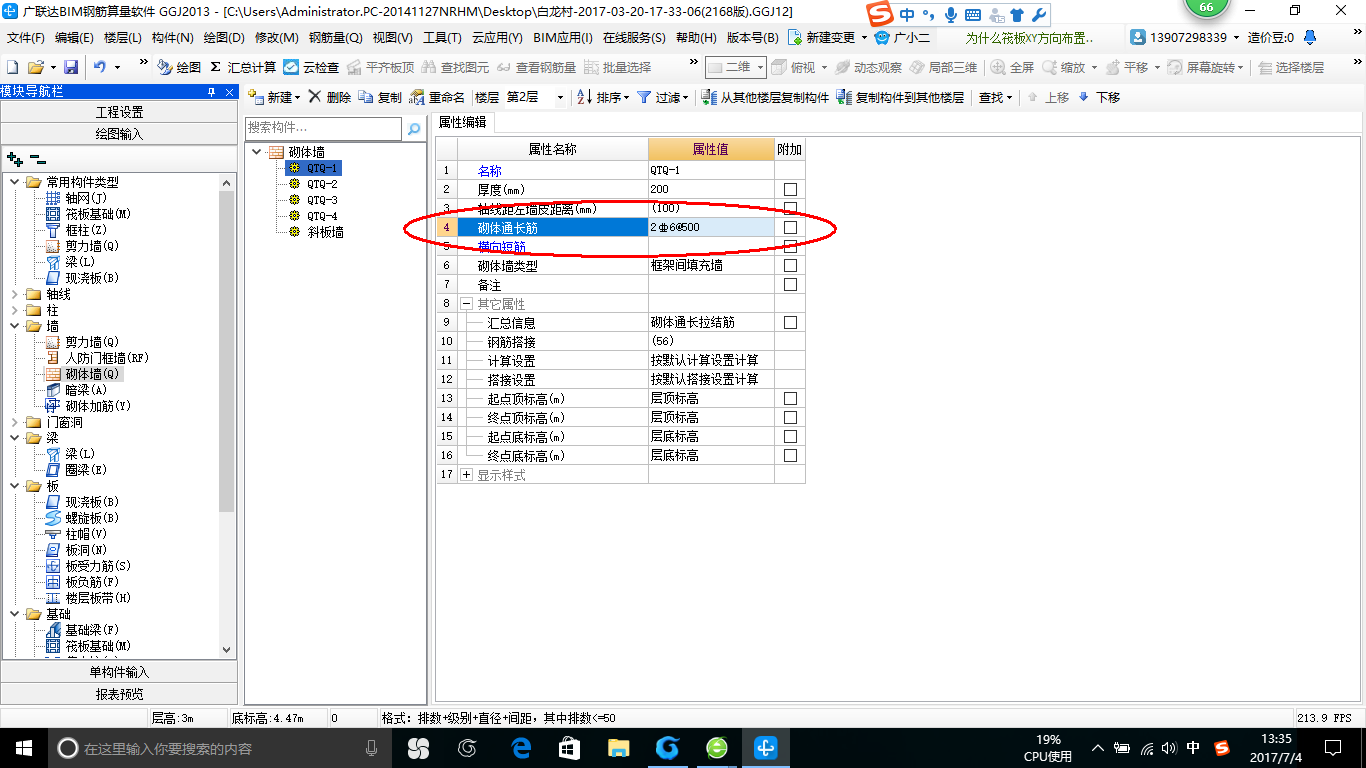Expand the 轴线 folder in navigation
The height and width of the screenshot is (768, 1366).
(x=14, y=295)
